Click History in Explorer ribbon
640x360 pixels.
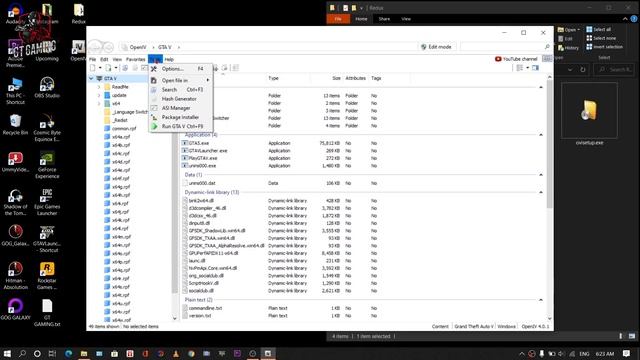click(x=568, y=48)
